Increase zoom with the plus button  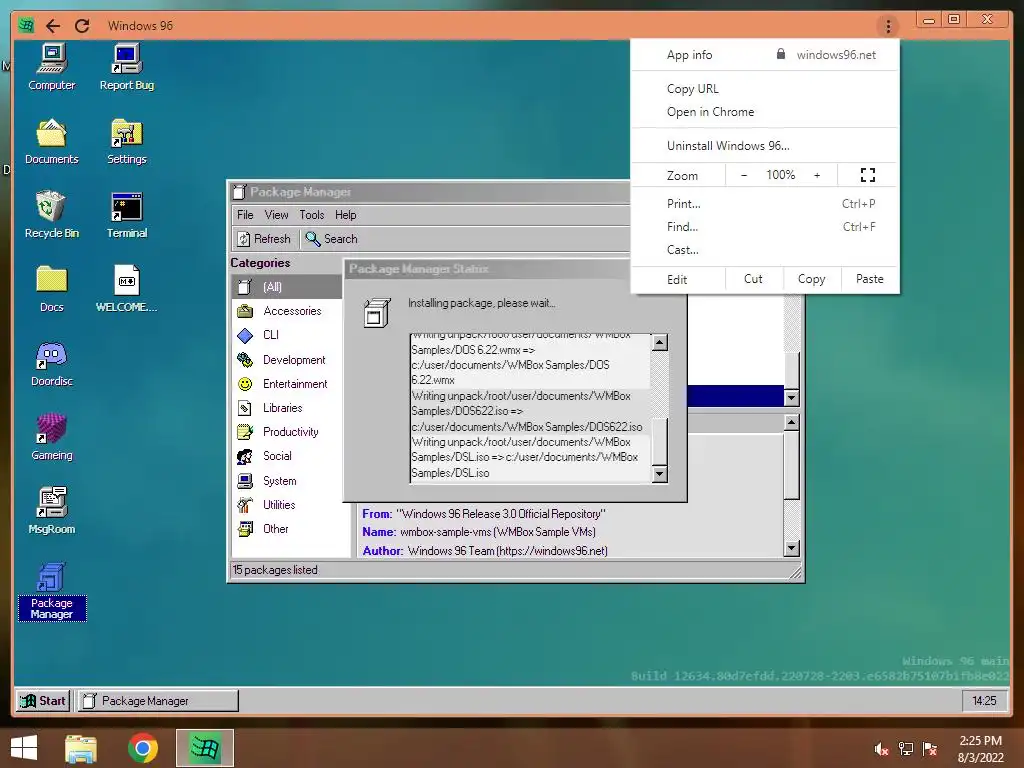point(817,175)
